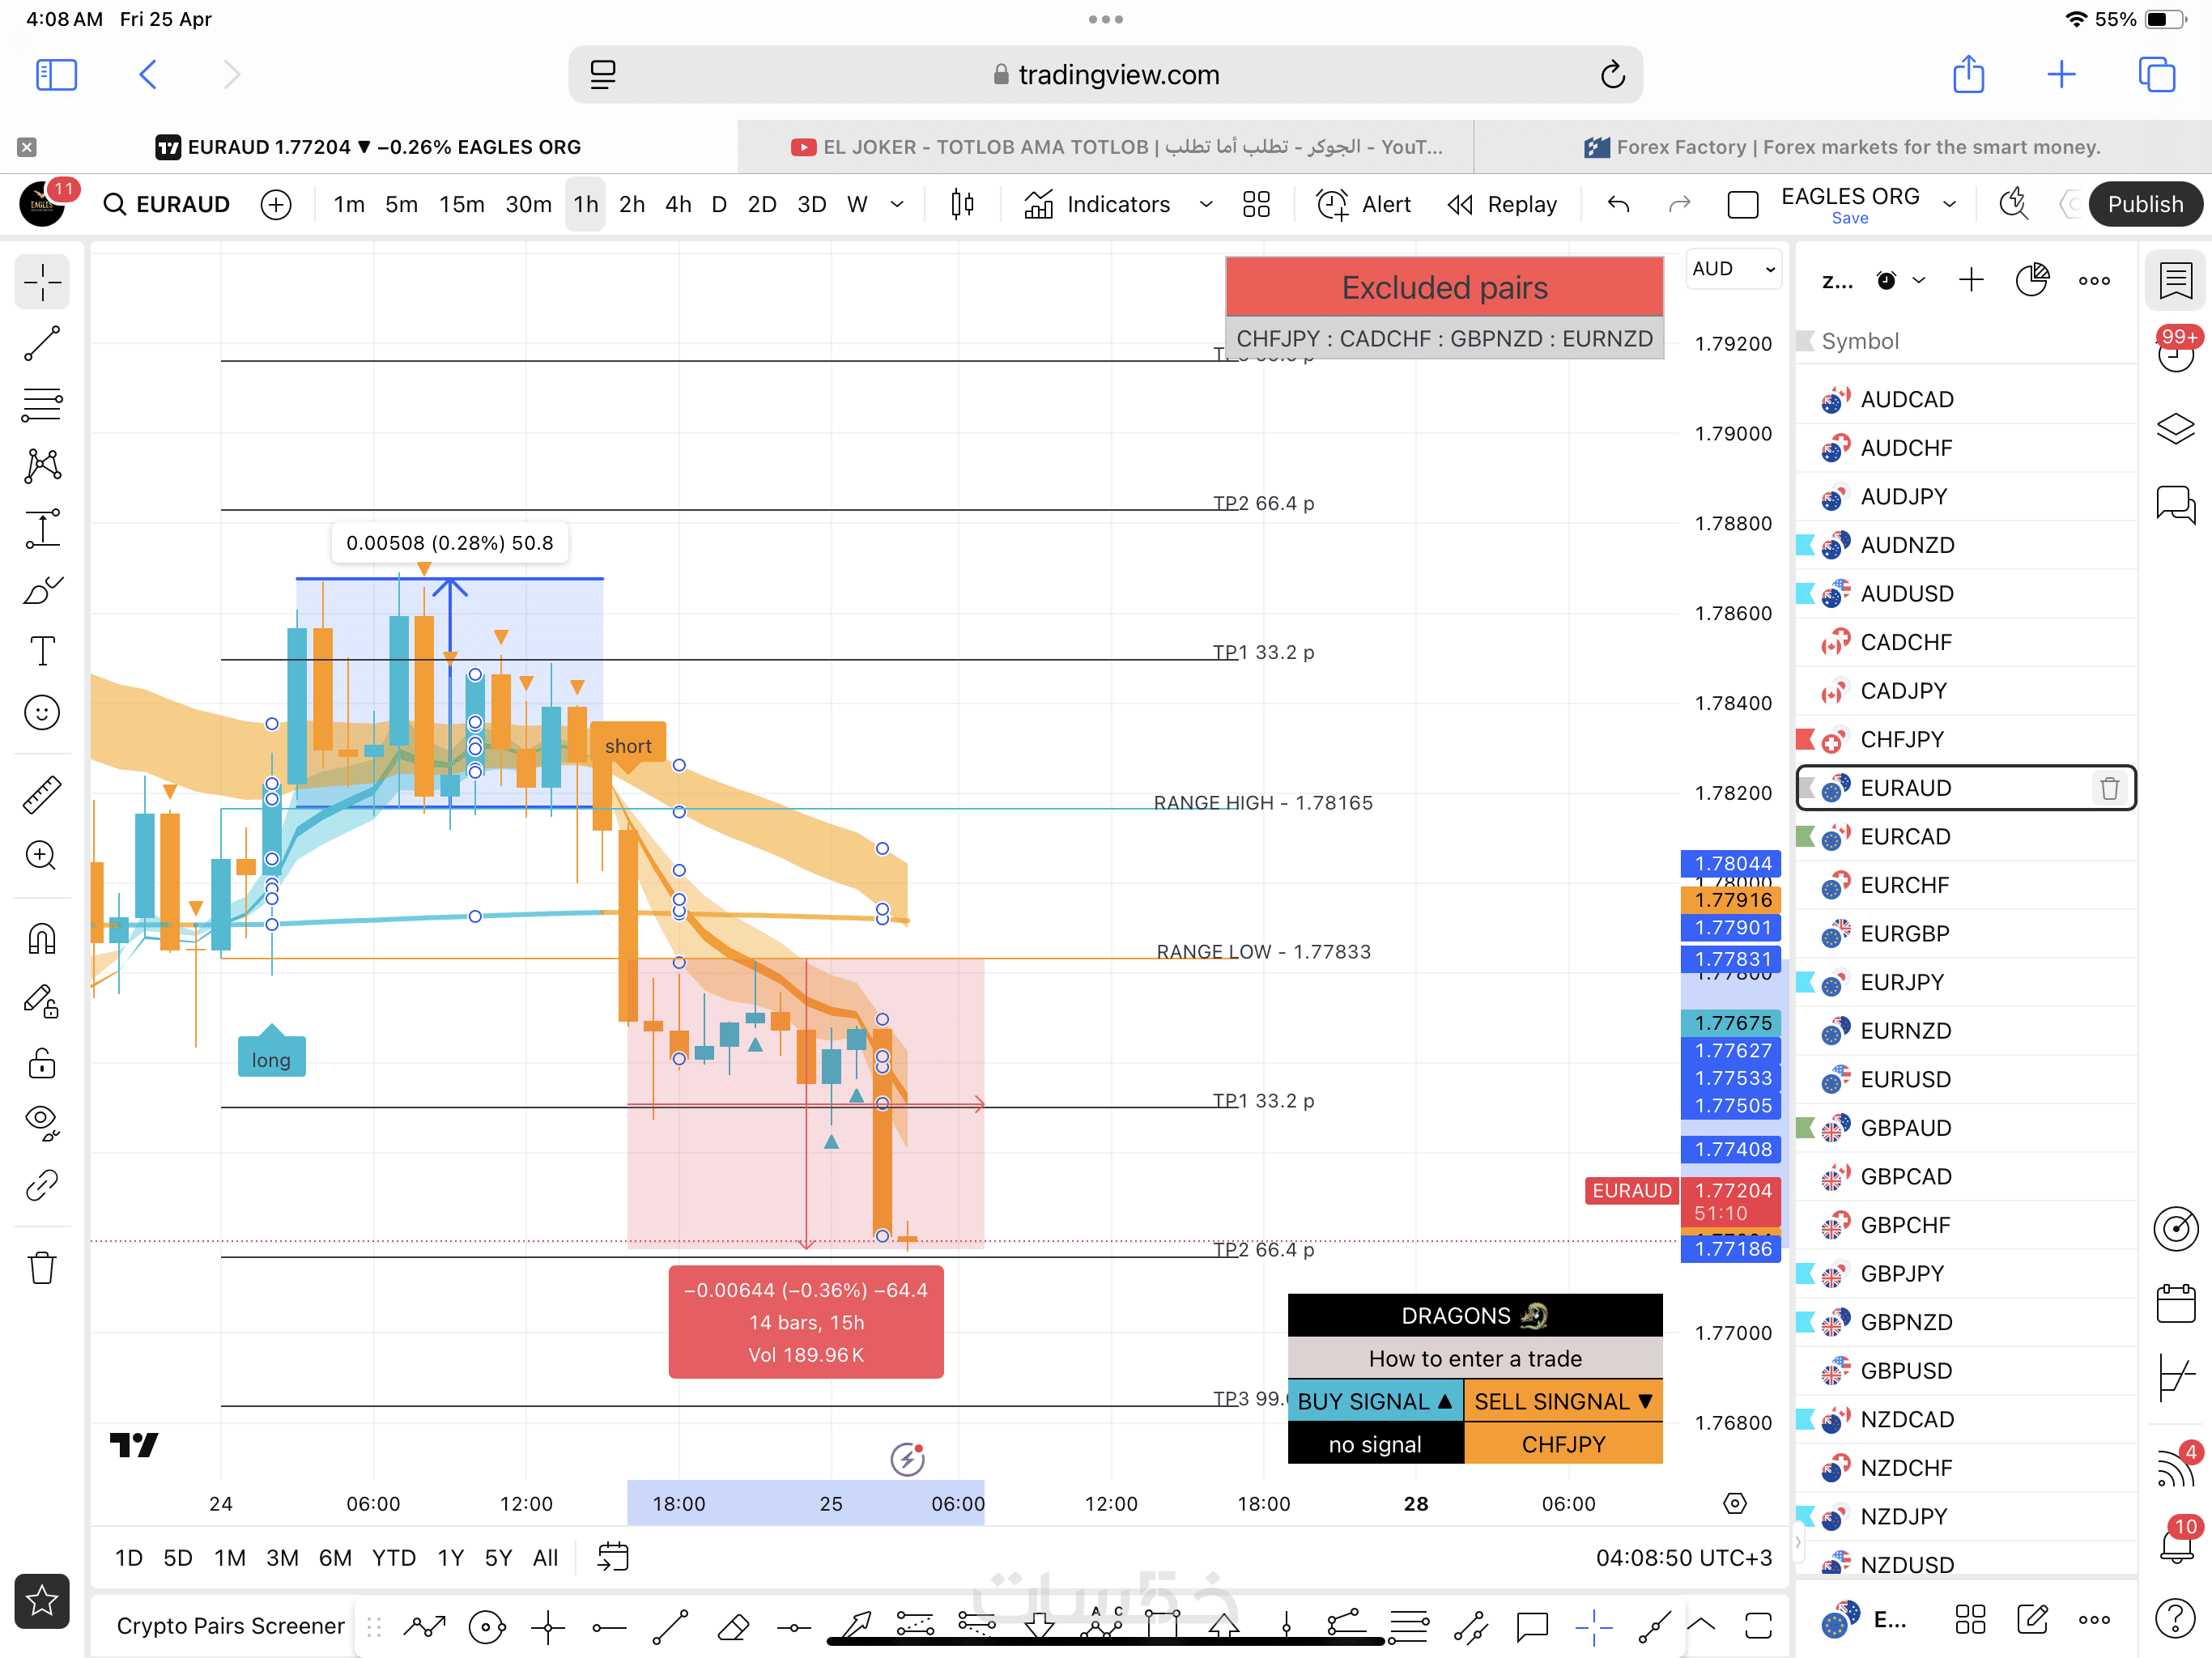Select AUDNZD in the watchlist

1966,545
